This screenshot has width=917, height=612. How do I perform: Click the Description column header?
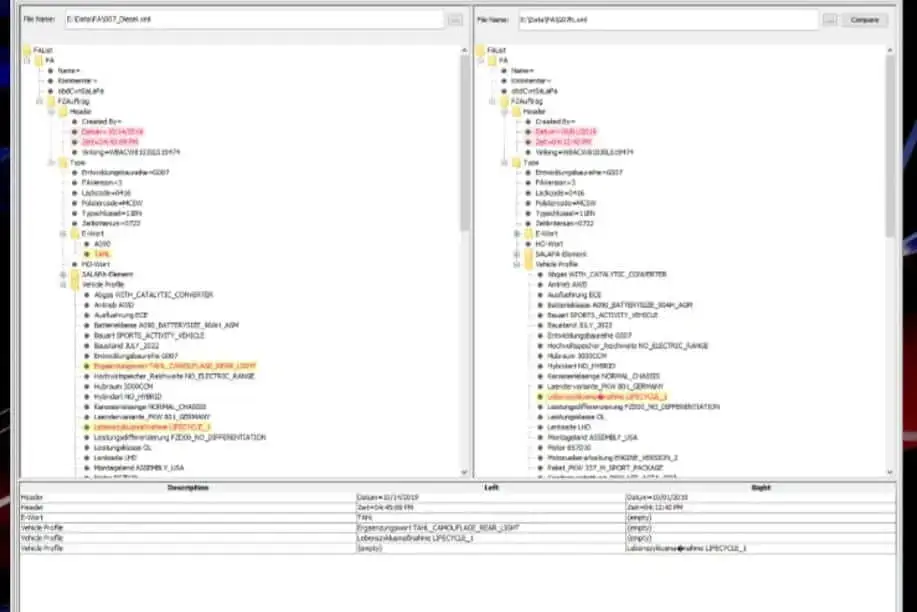click(x=188, y=487)
